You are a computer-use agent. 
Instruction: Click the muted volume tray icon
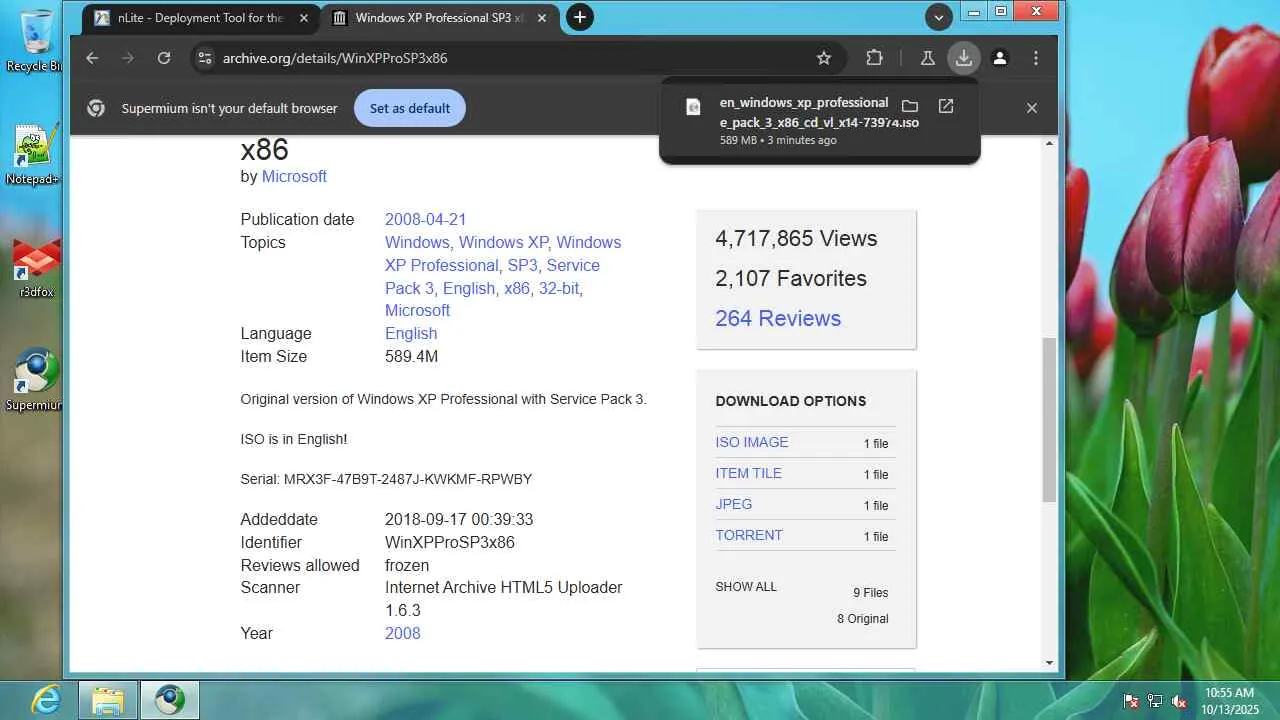[1179, 701]
